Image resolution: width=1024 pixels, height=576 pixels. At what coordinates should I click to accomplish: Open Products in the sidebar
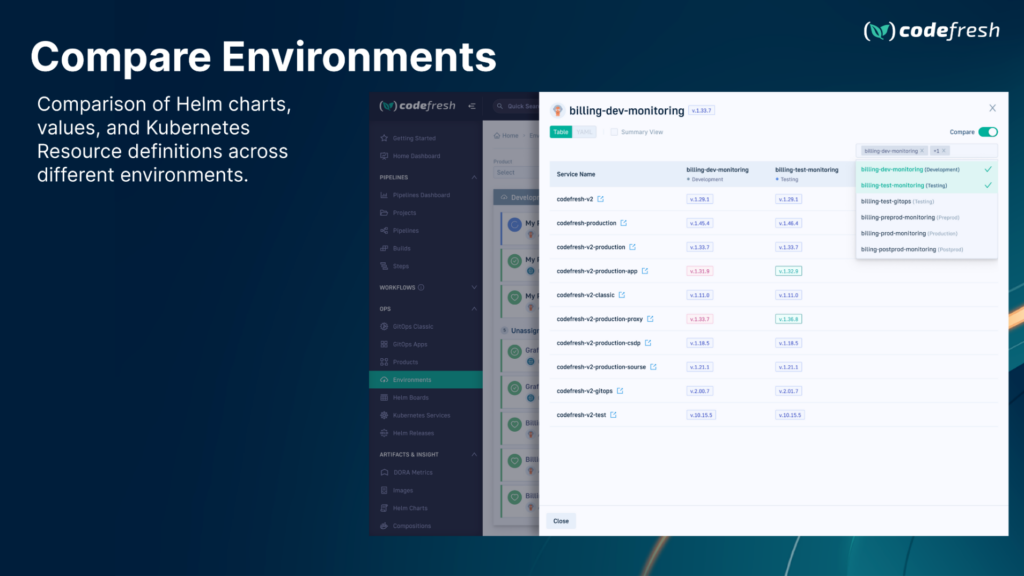(406, 362)
